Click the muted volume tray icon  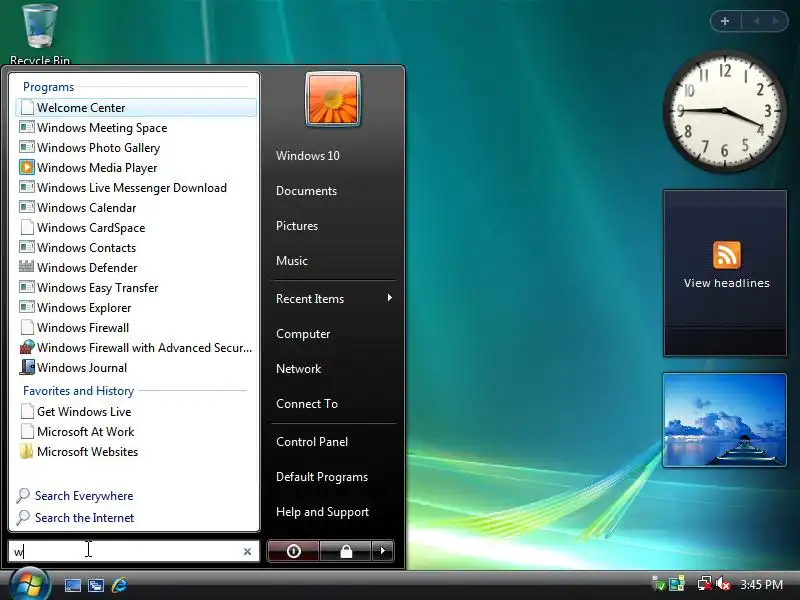point(723,584)
